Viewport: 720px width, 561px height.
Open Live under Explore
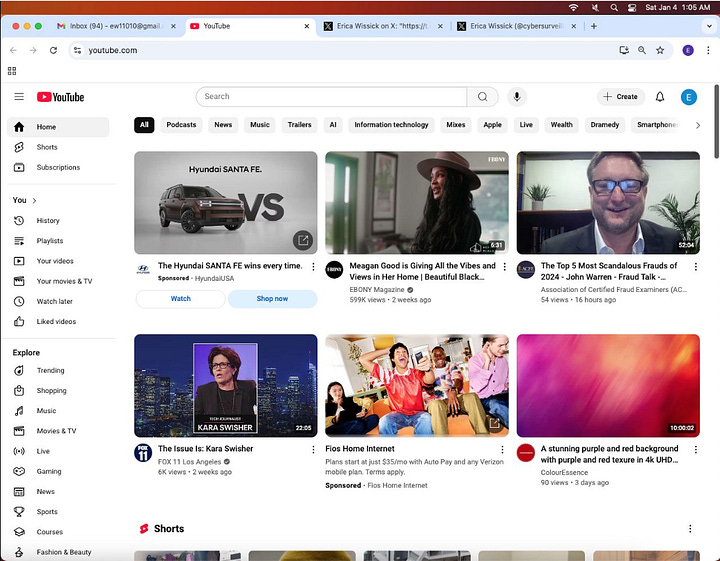(58, 451)
